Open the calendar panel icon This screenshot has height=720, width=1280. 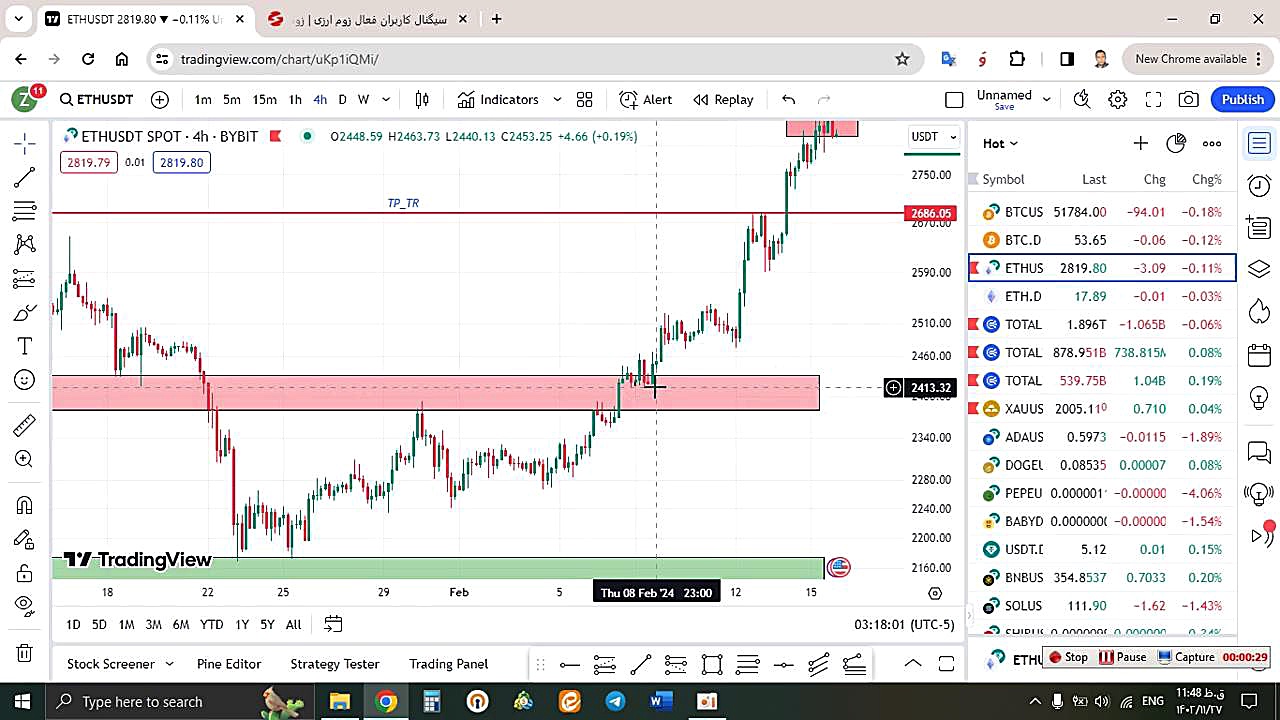pyautogui.click(x=1259, y=355)
